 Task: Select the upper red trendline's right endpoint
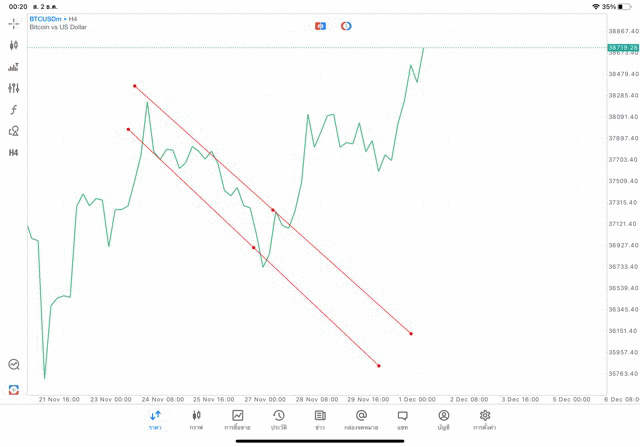coord(411,333)
